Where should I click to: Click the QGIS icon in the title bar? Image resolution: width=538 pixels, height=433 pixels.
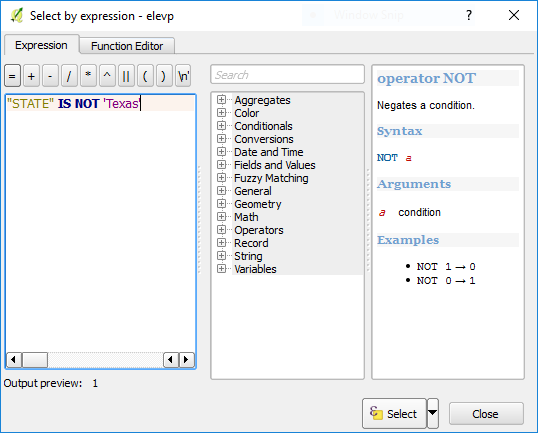pos(17,16)
